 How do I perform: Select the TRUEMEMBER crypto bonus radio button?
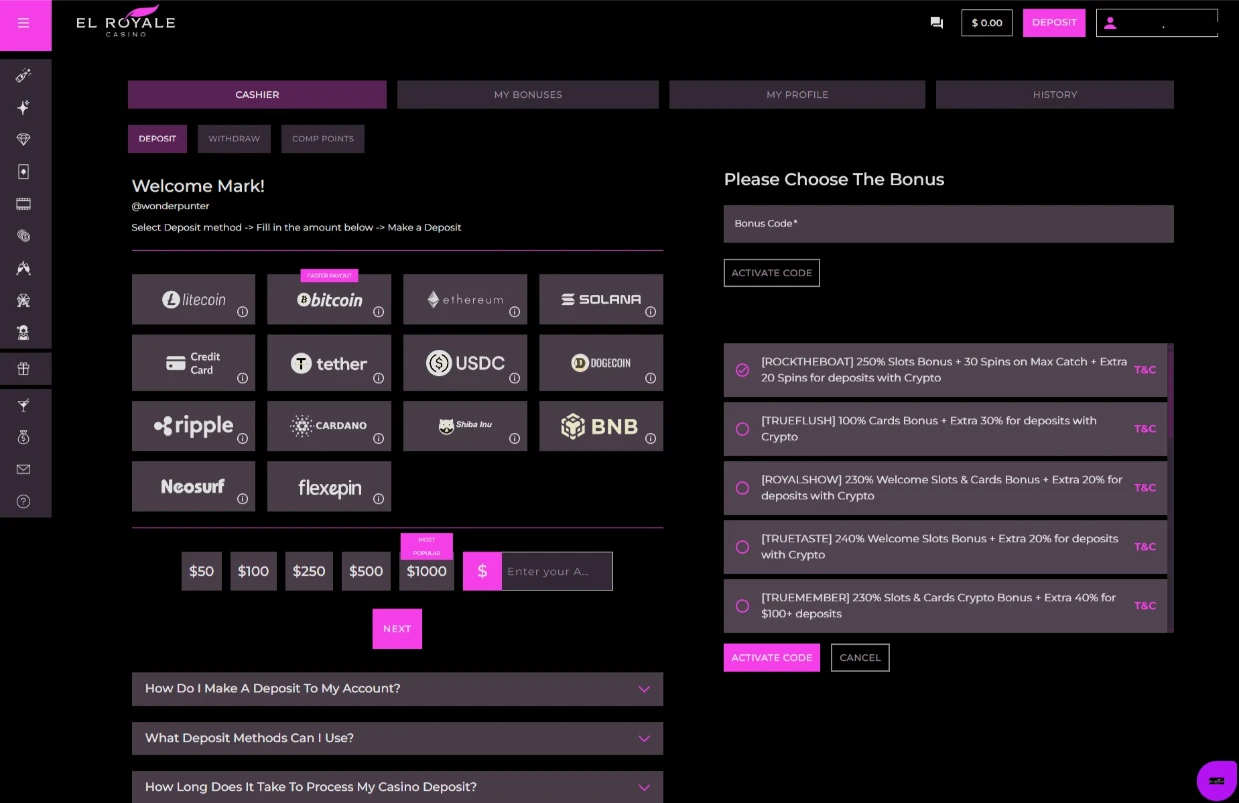pyautogui.click(x=742, y=605)
